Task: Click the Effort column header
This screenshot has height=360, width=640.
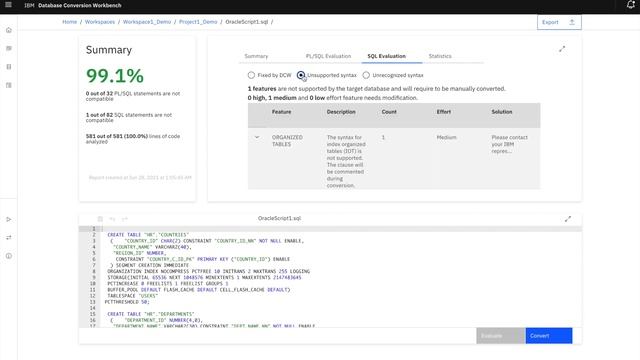Action: click(x=444, y=112)
